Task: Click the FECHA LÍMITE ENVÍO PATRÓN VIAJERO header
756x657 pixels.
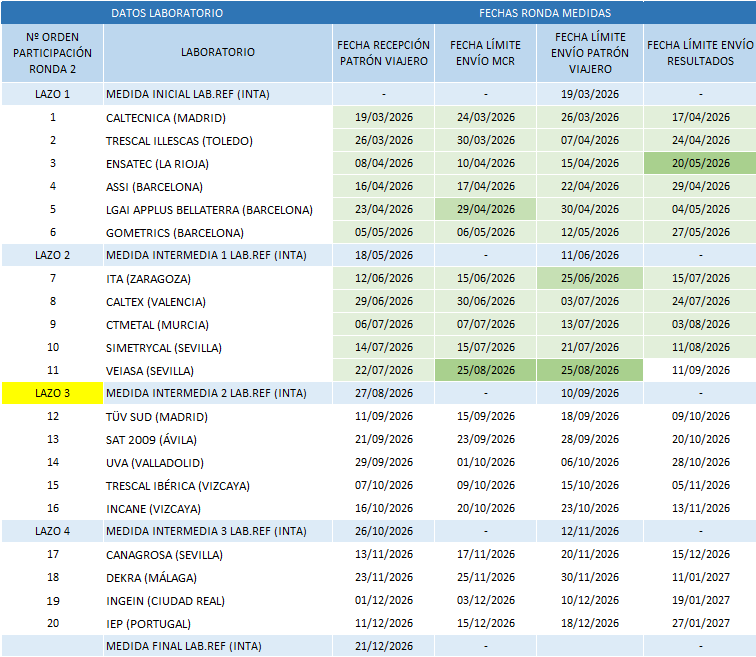Action: coord(590,53)
